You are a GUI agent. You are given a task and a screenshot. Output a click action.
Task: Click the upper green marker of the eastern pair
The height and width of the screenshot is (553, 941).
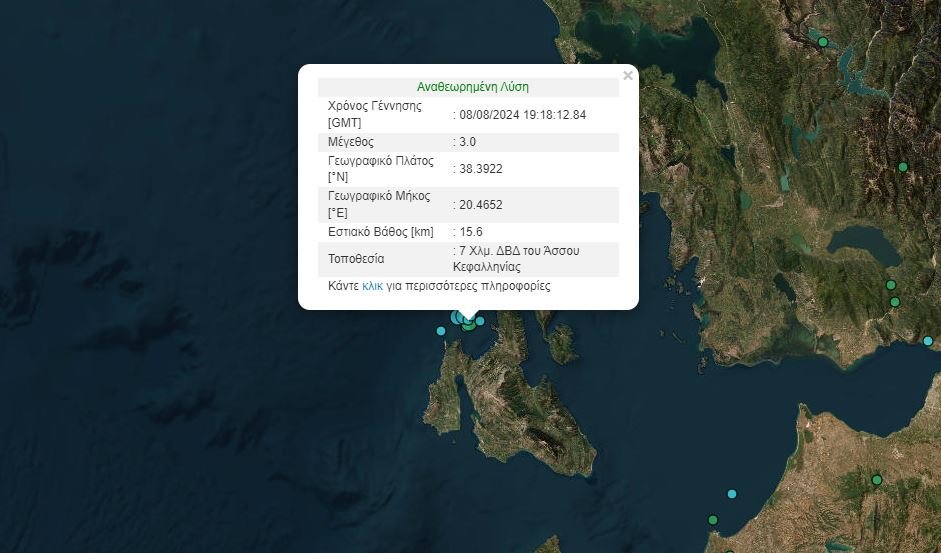coord(891,285)
